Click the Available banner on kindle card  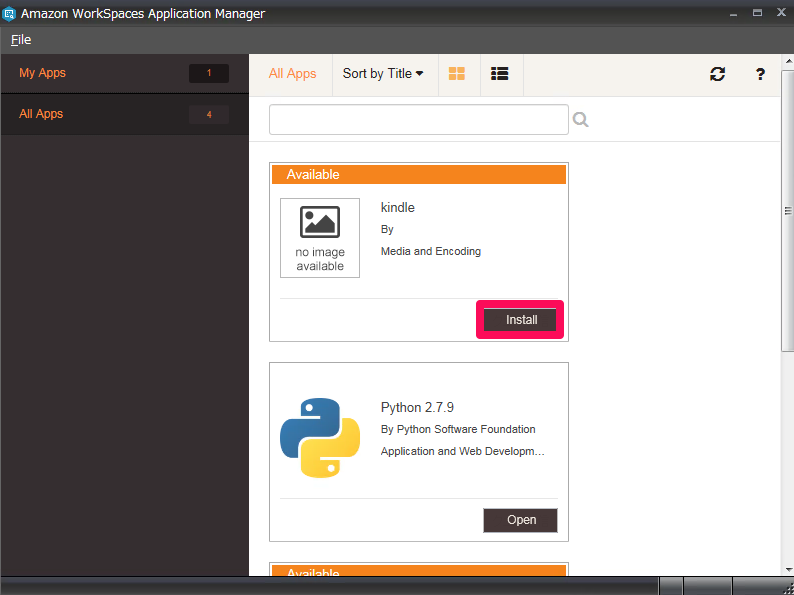[x=419, y=174]
